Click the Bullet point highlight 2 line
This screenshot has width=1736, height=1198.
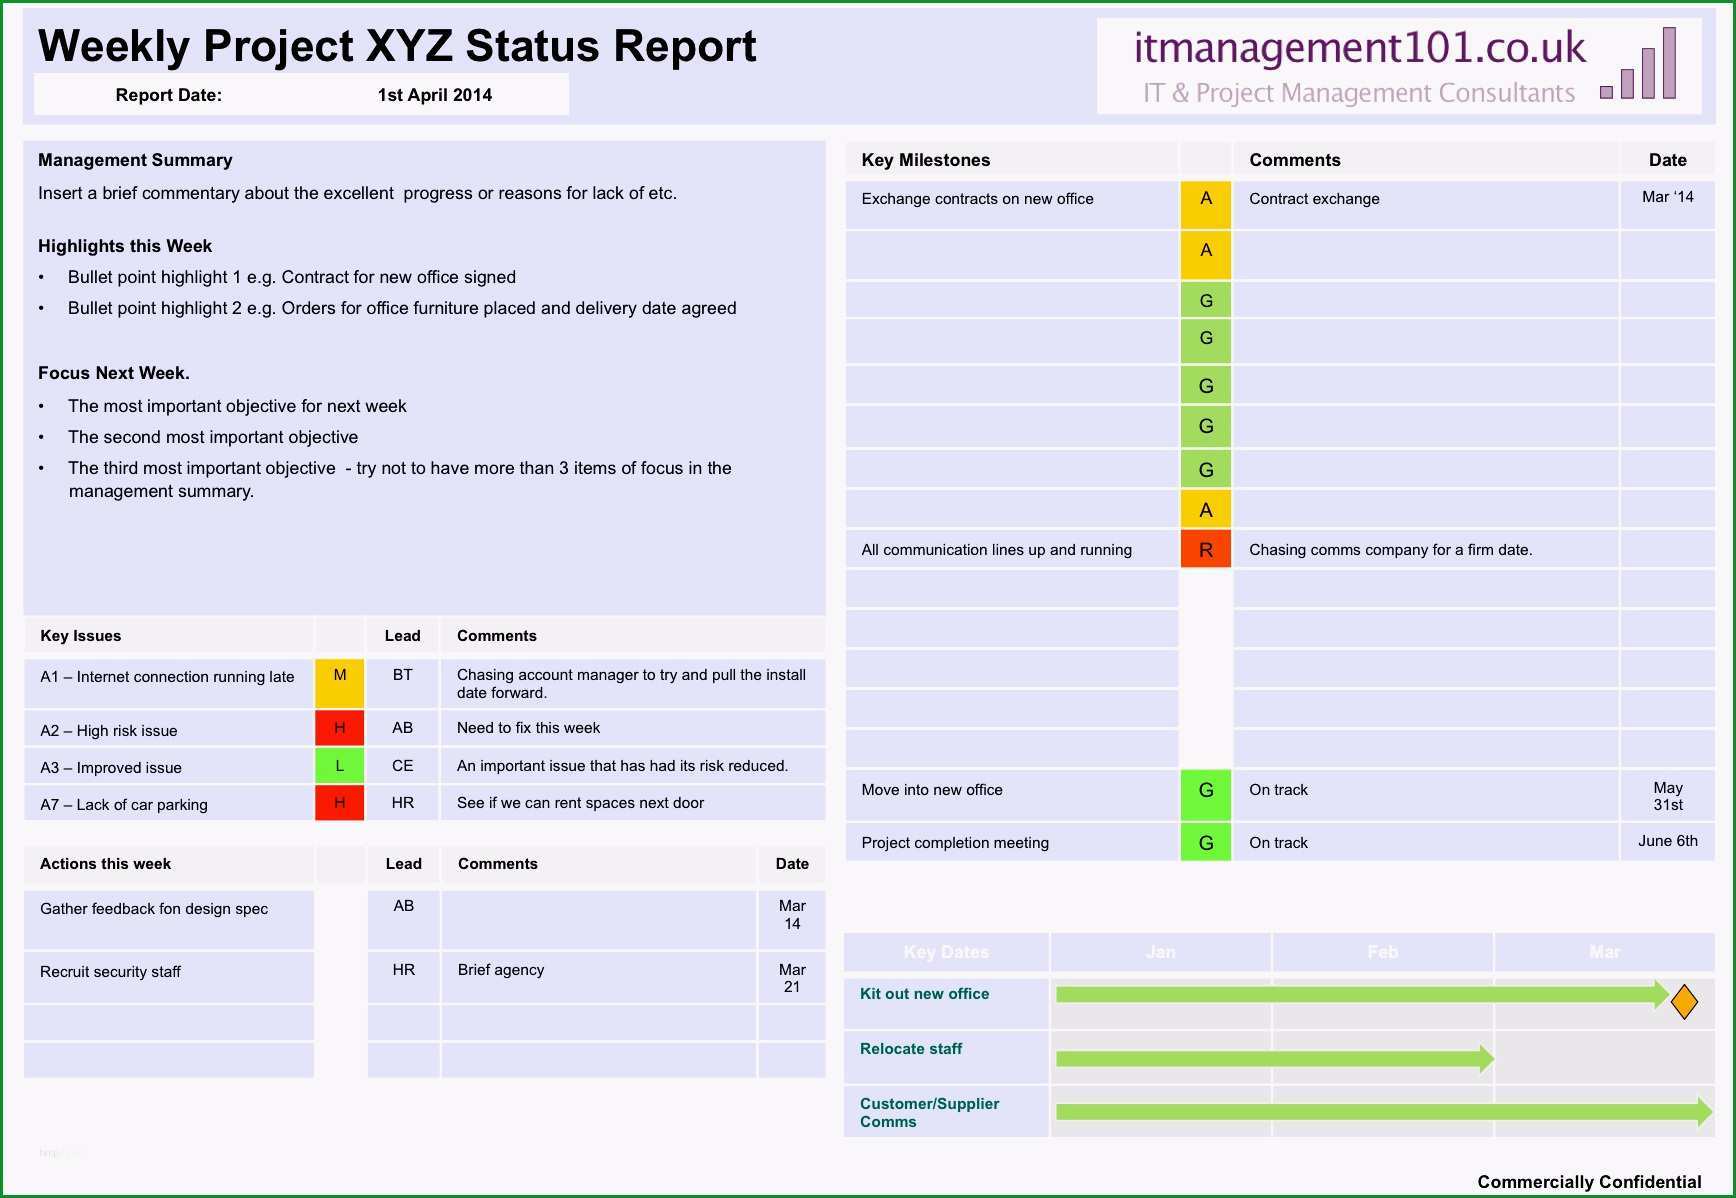402,308
